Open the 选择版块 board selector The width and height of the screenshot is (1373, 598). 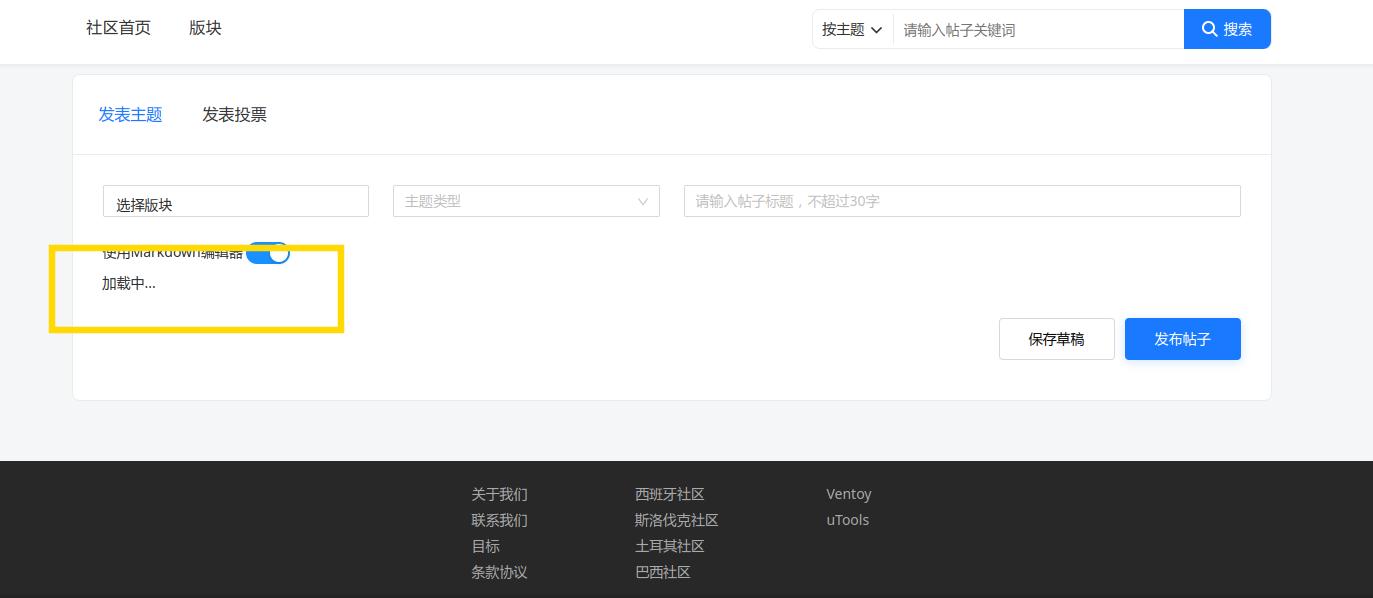(235, 201)
